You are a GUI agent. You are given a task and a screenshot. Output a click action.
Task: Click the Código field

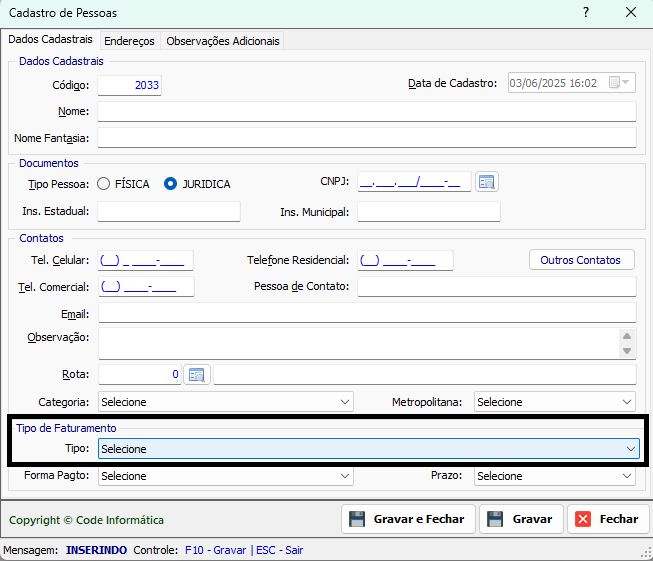[x=130, y=85]
